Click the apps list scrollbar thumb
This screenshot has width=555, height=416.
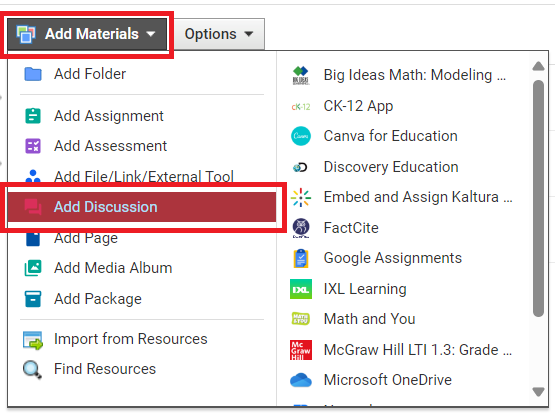pyautogui.click(x=538, y=198)
